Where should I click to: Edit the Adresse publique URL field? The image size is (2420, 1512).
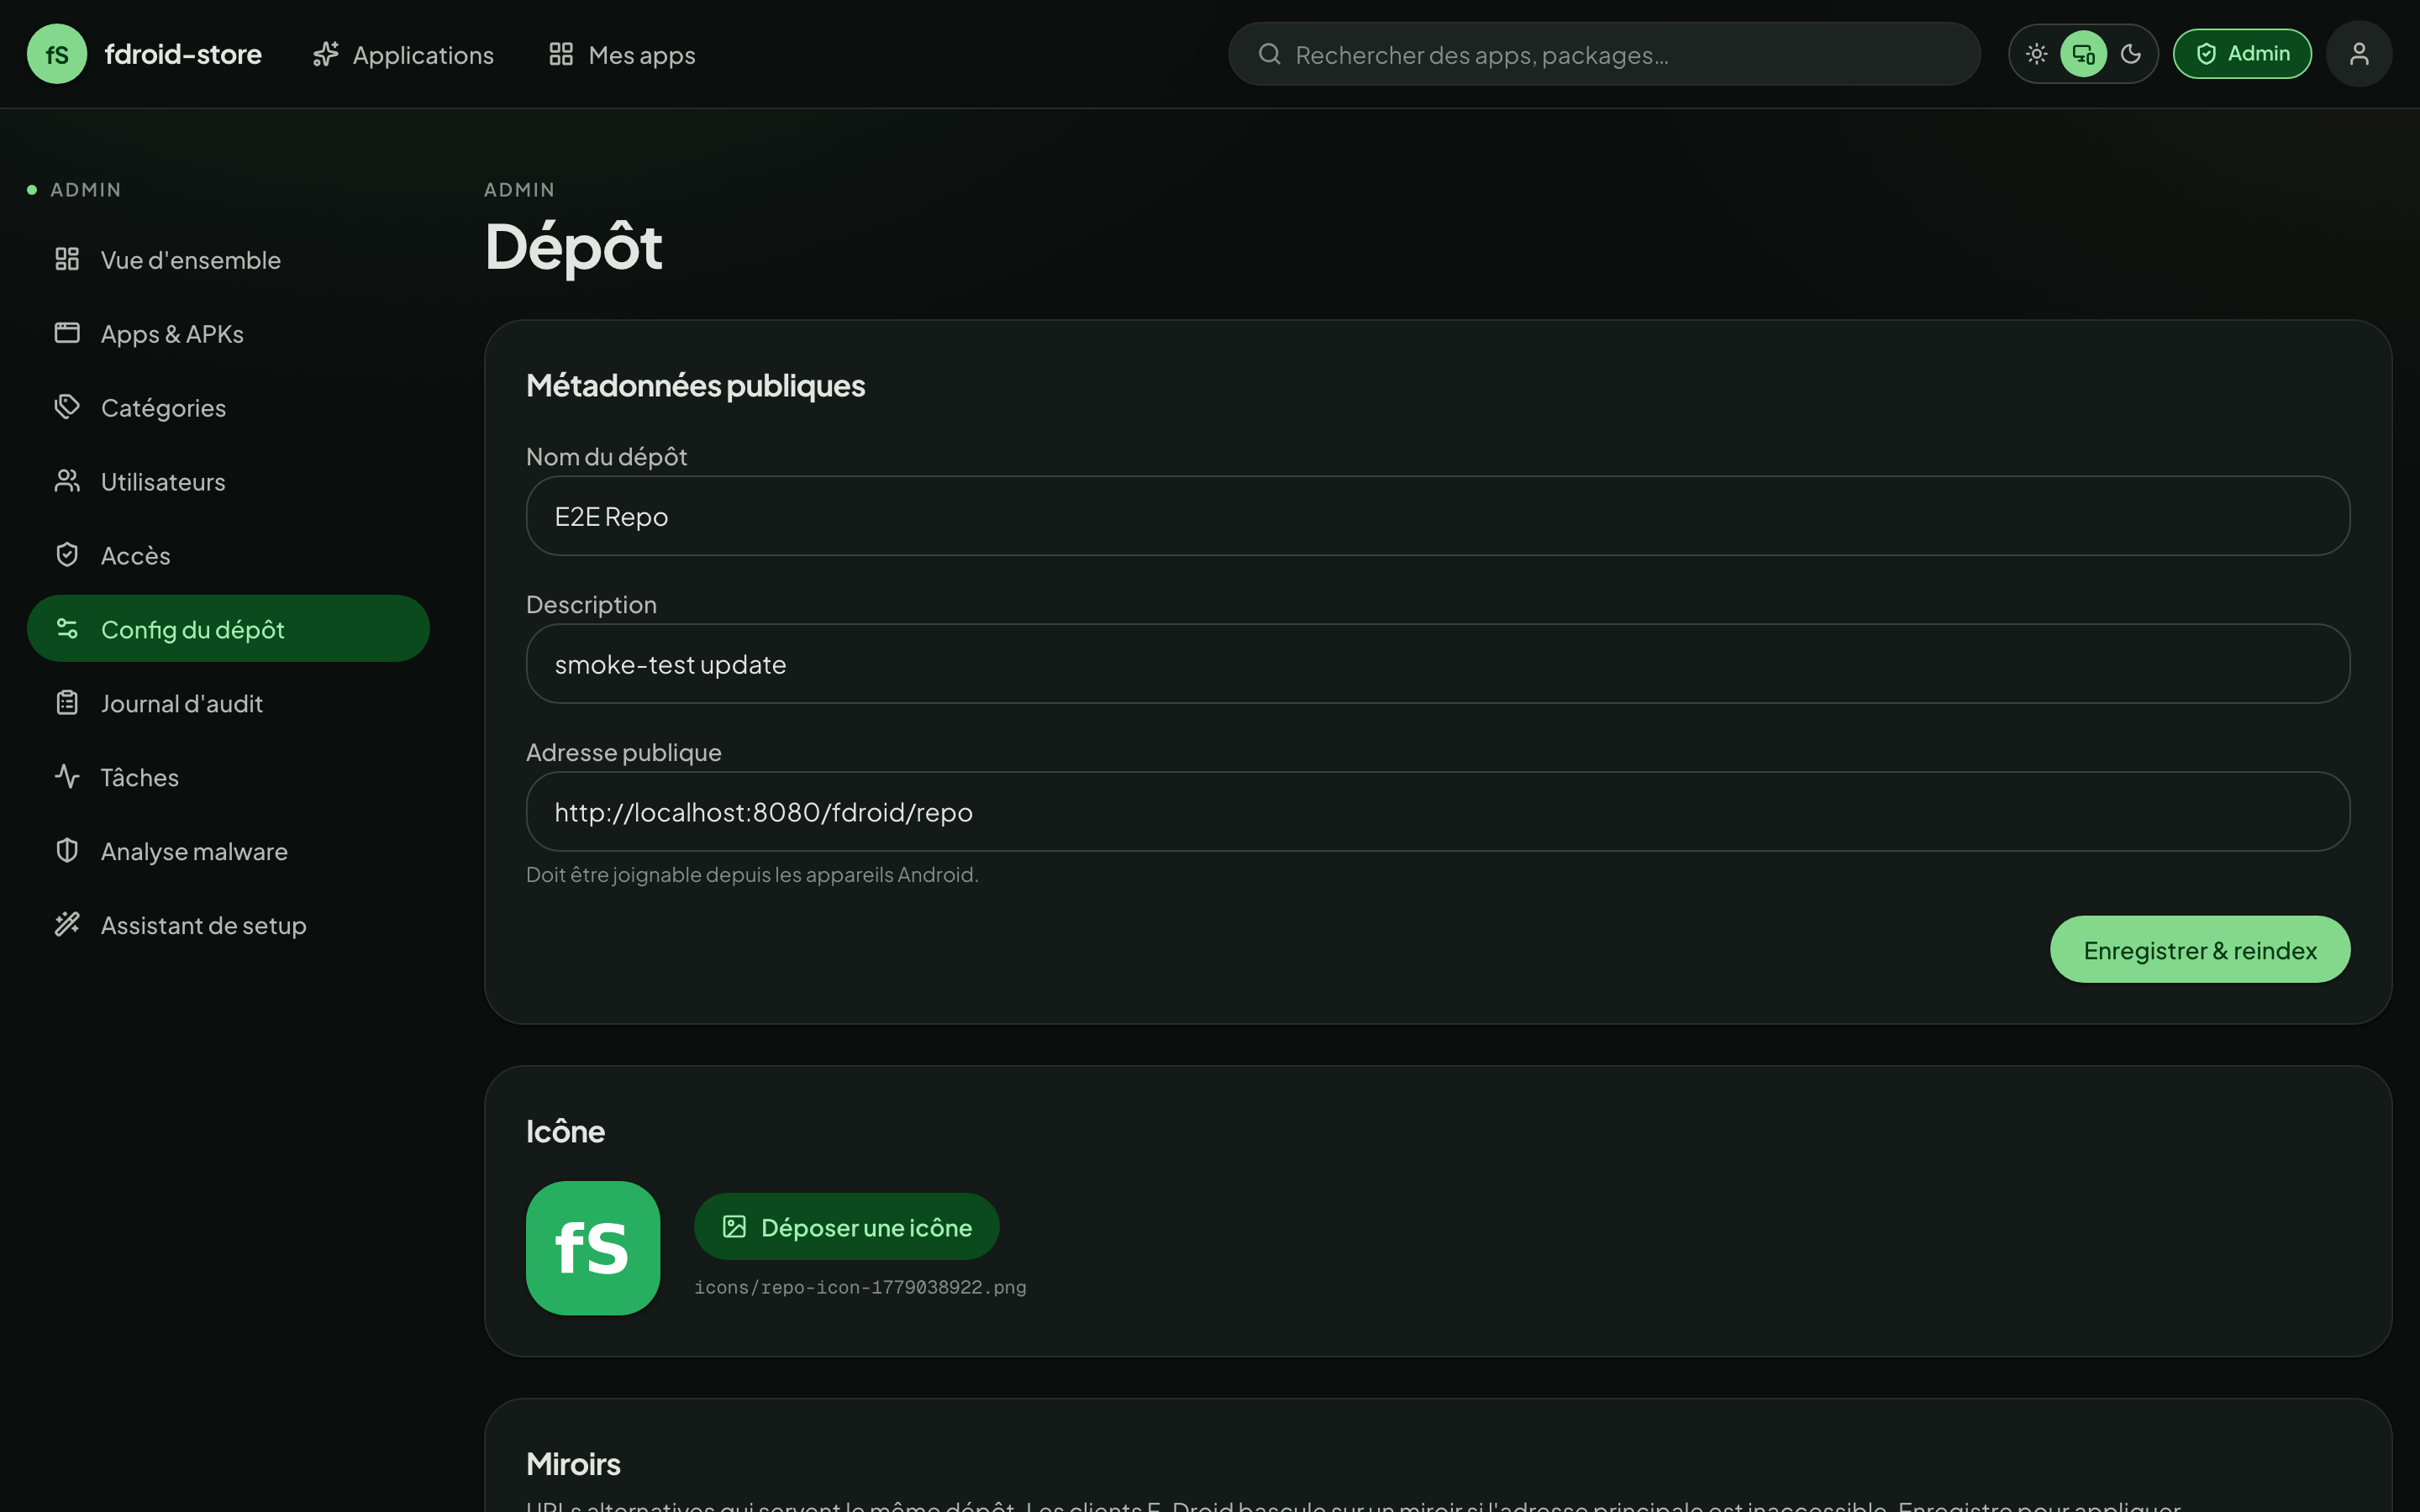[1438, 812]
